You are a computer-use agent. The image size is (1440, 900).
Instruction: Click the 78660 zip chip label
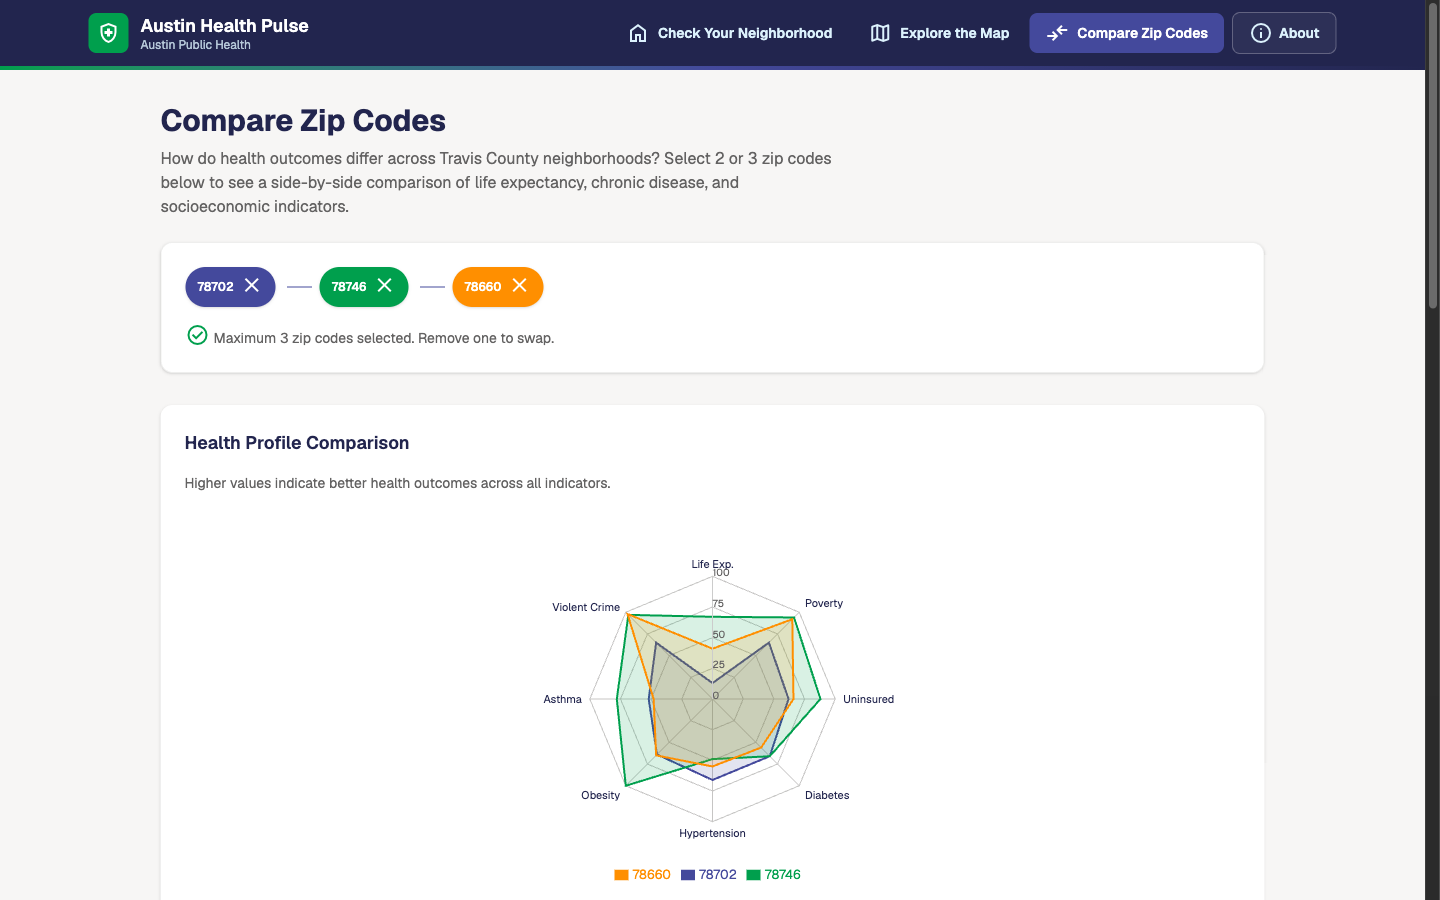click(x=483, y=287)
